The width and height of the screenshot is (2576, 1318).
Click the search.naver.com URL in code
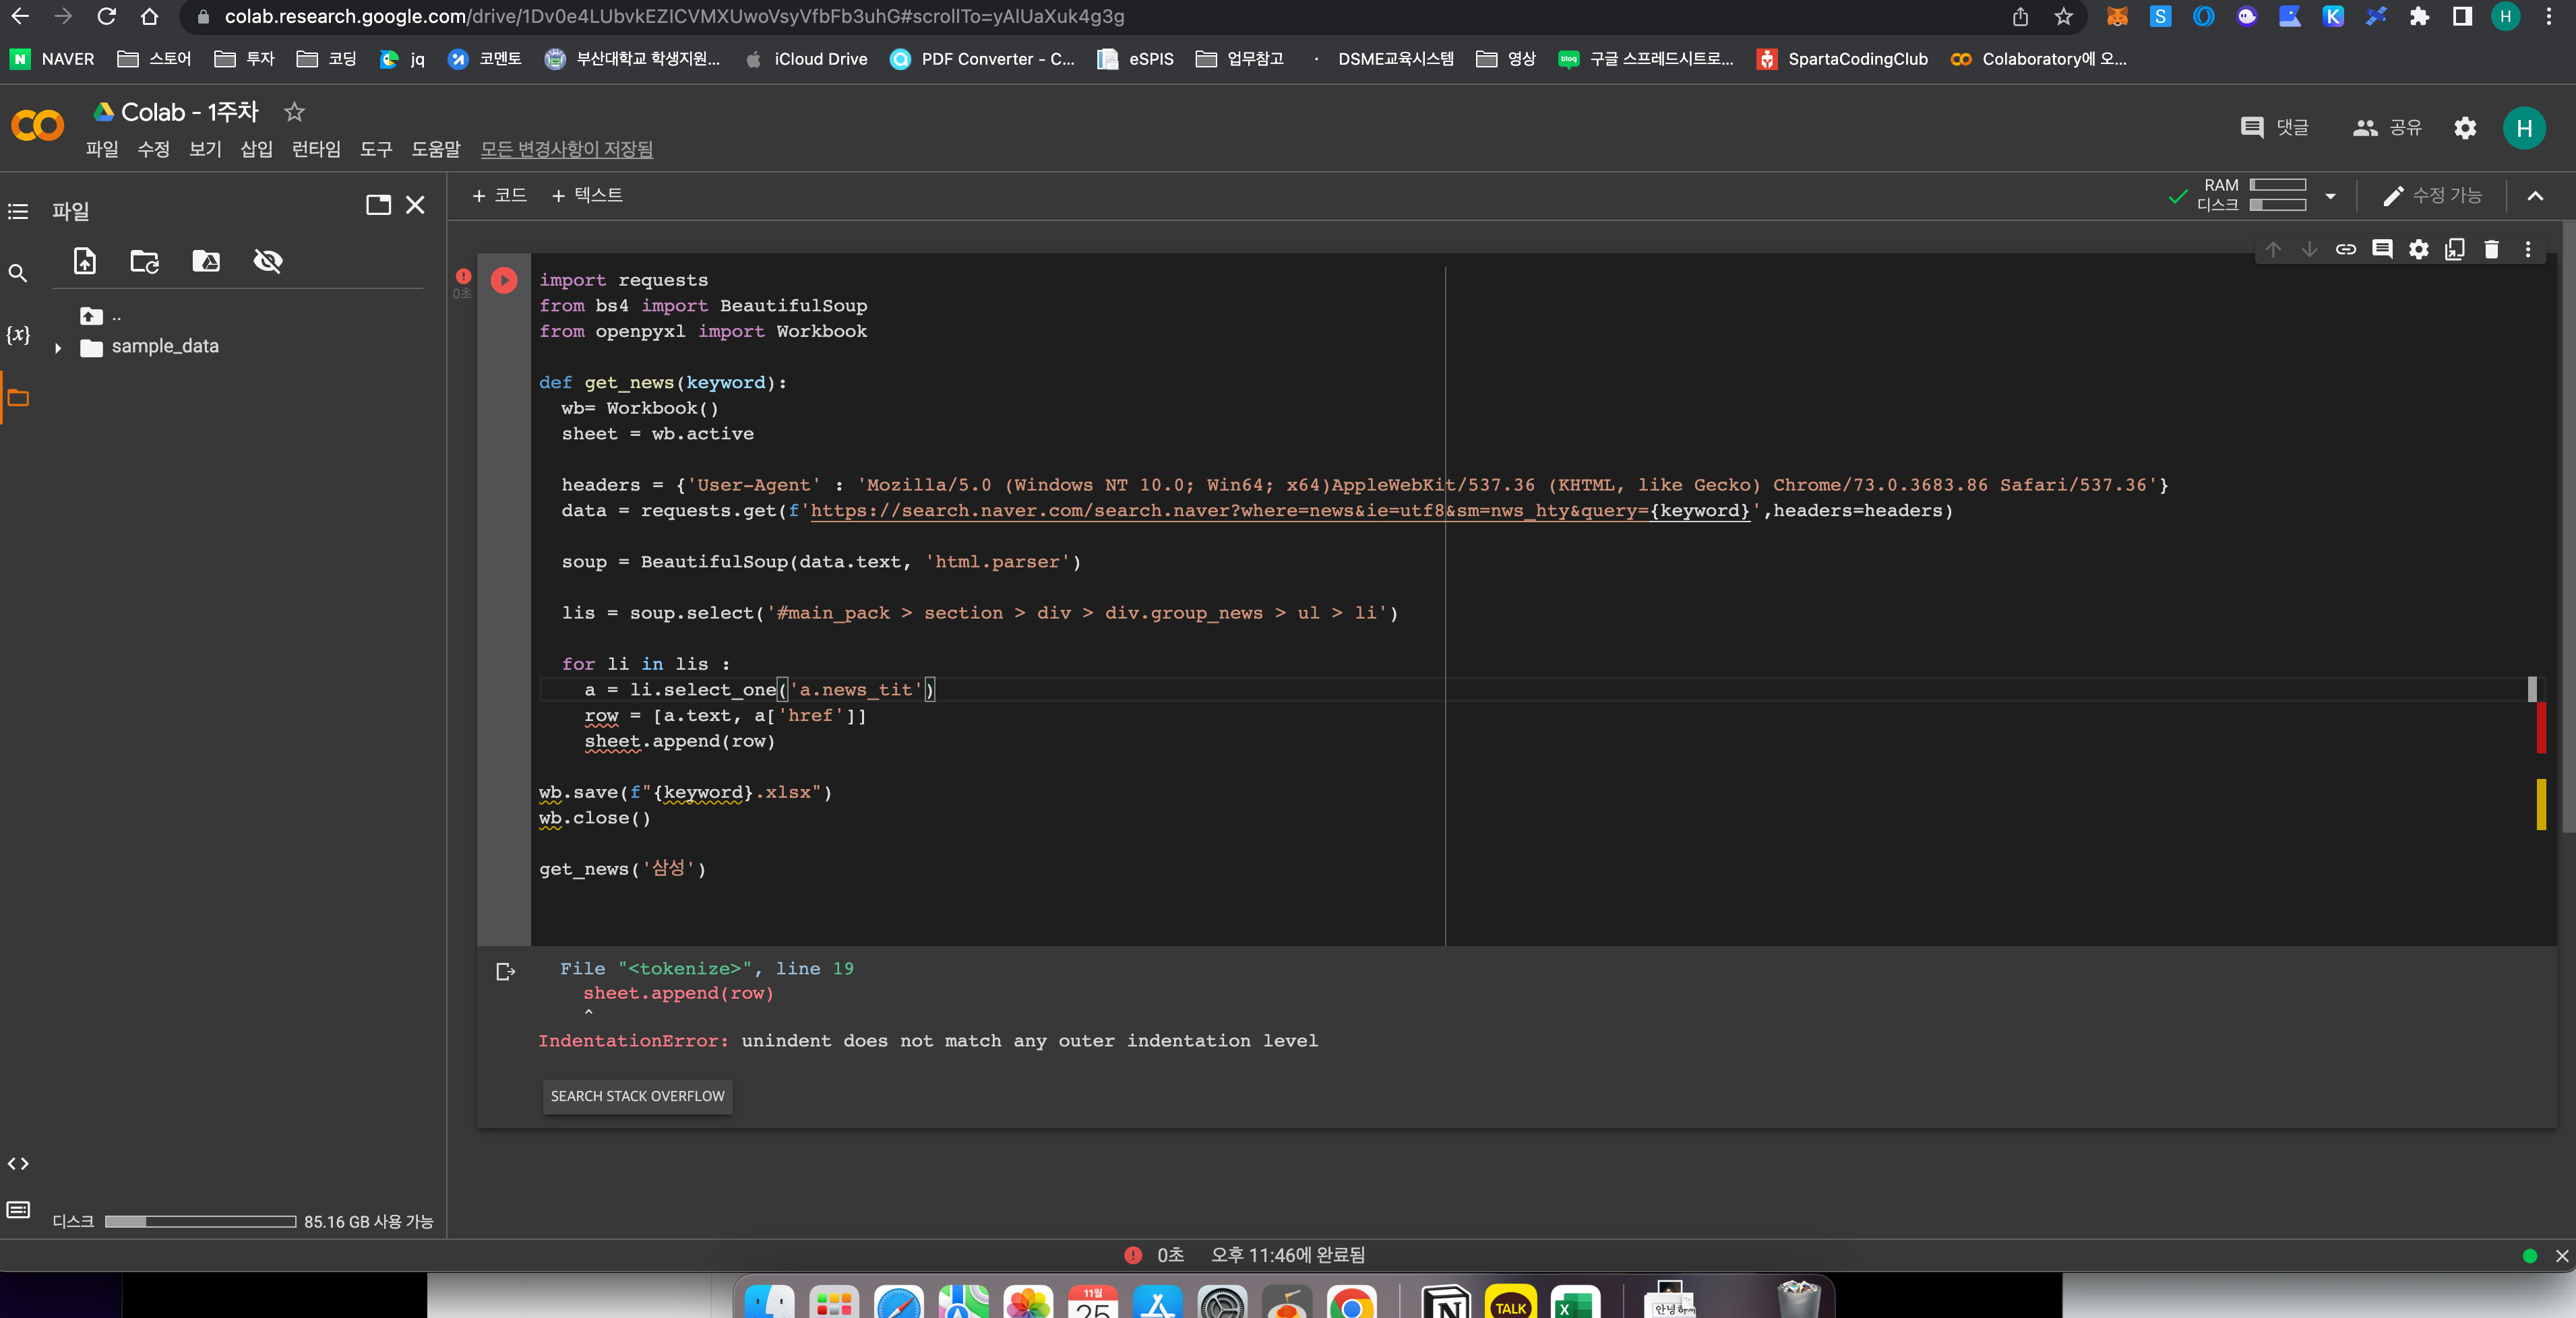1280,511
